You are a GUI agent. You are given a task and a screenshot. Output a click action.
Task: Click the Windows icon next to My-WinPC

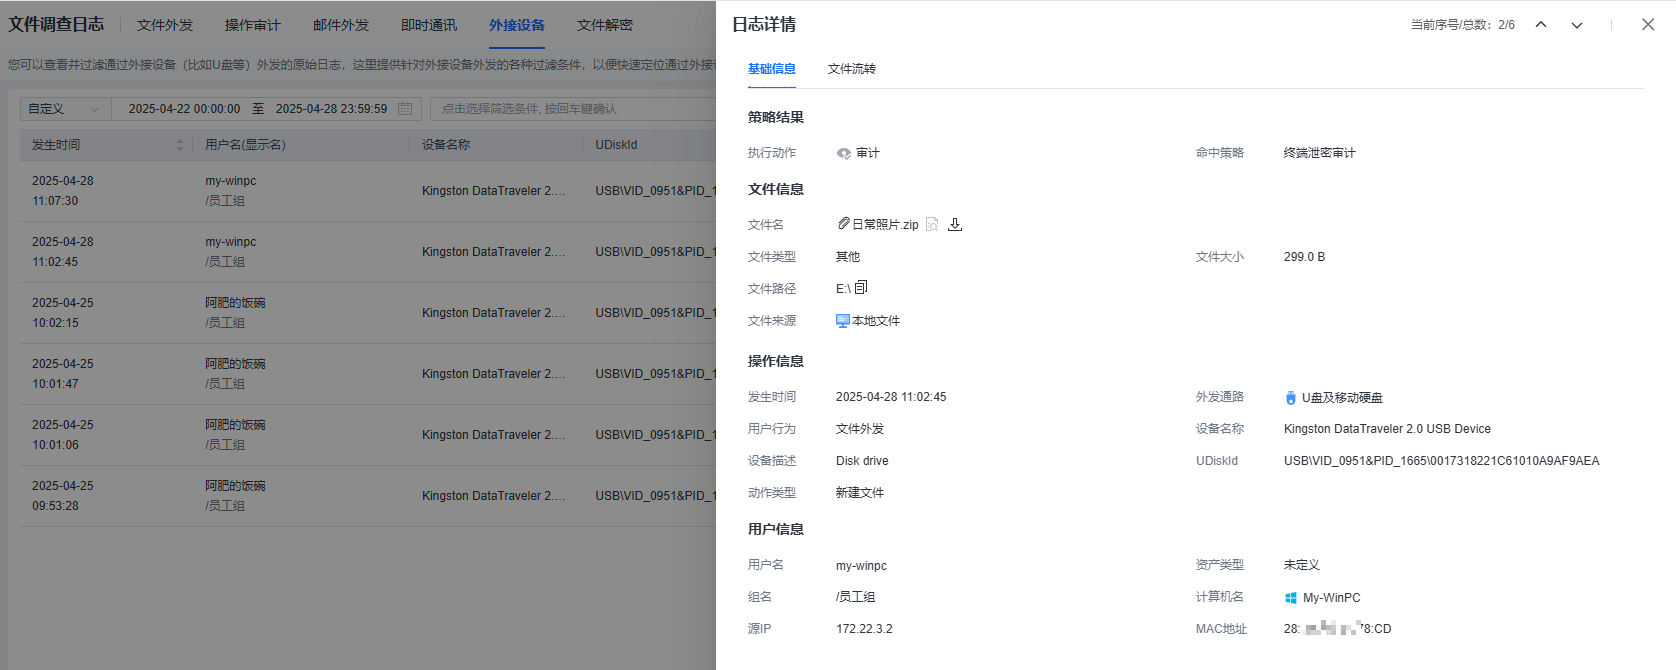click(x=1290, y=598)
